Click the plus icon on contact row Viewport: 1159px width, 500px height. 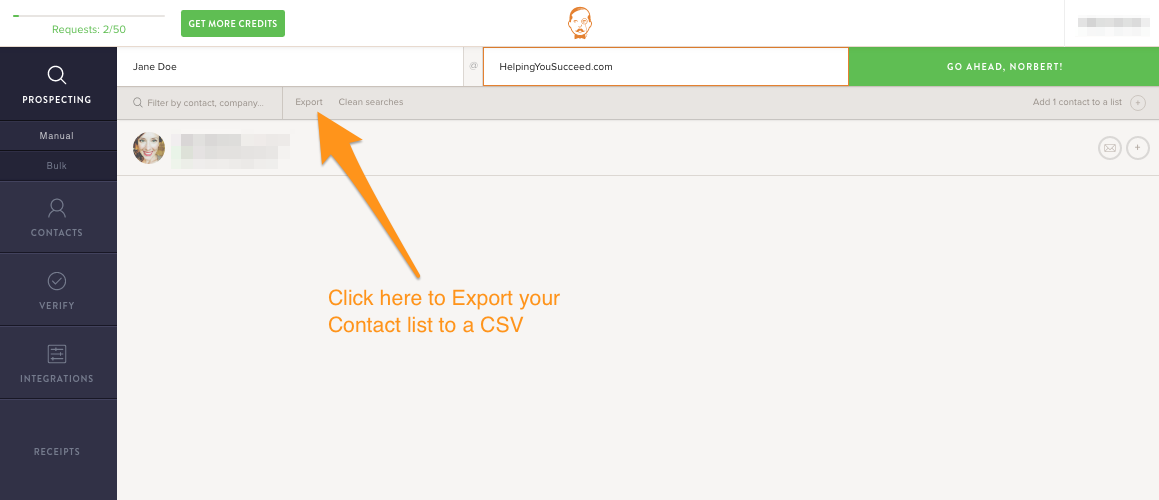1138,148
